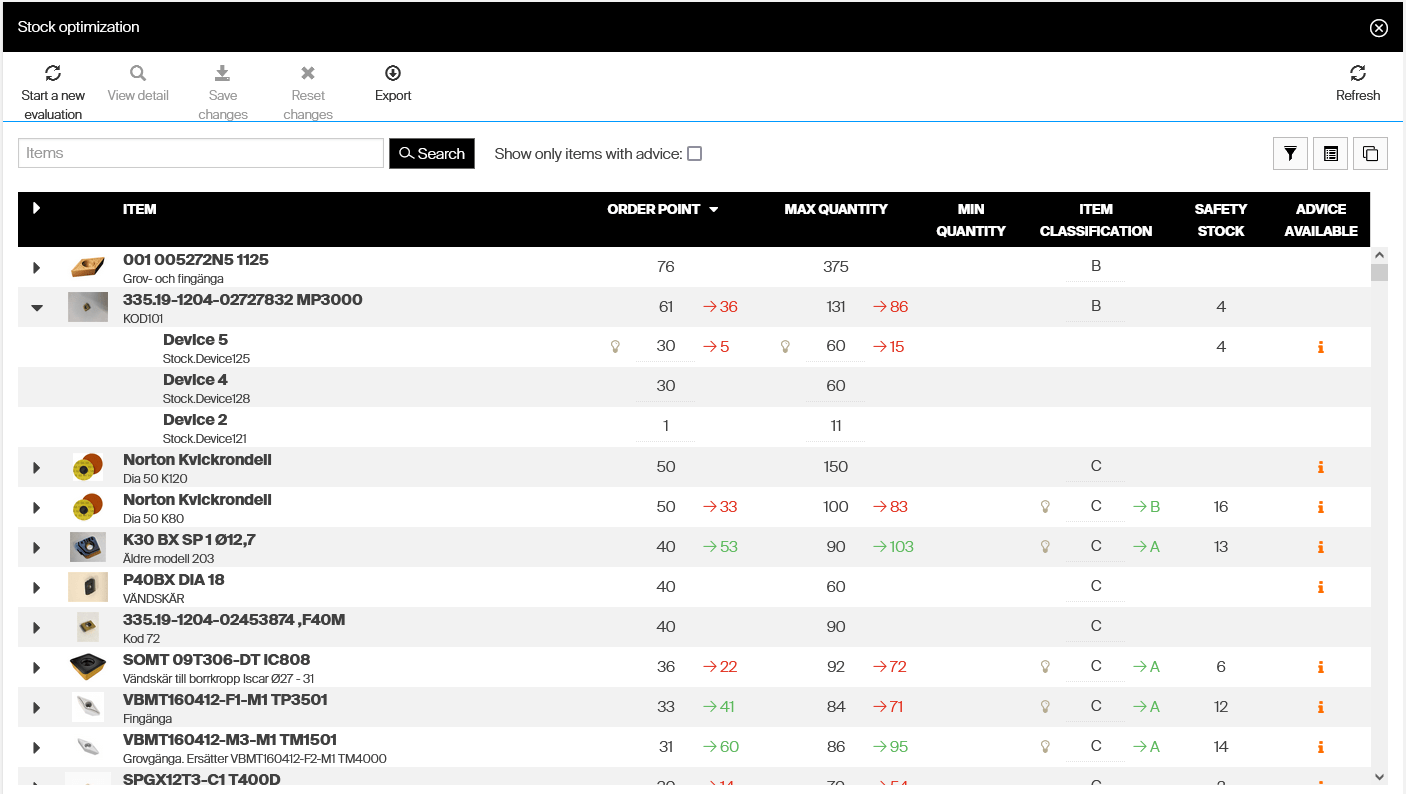The width and height of the screenshot is (1406, 794).
Task: Click the Refresh icon
Action: click(1357, 73)
